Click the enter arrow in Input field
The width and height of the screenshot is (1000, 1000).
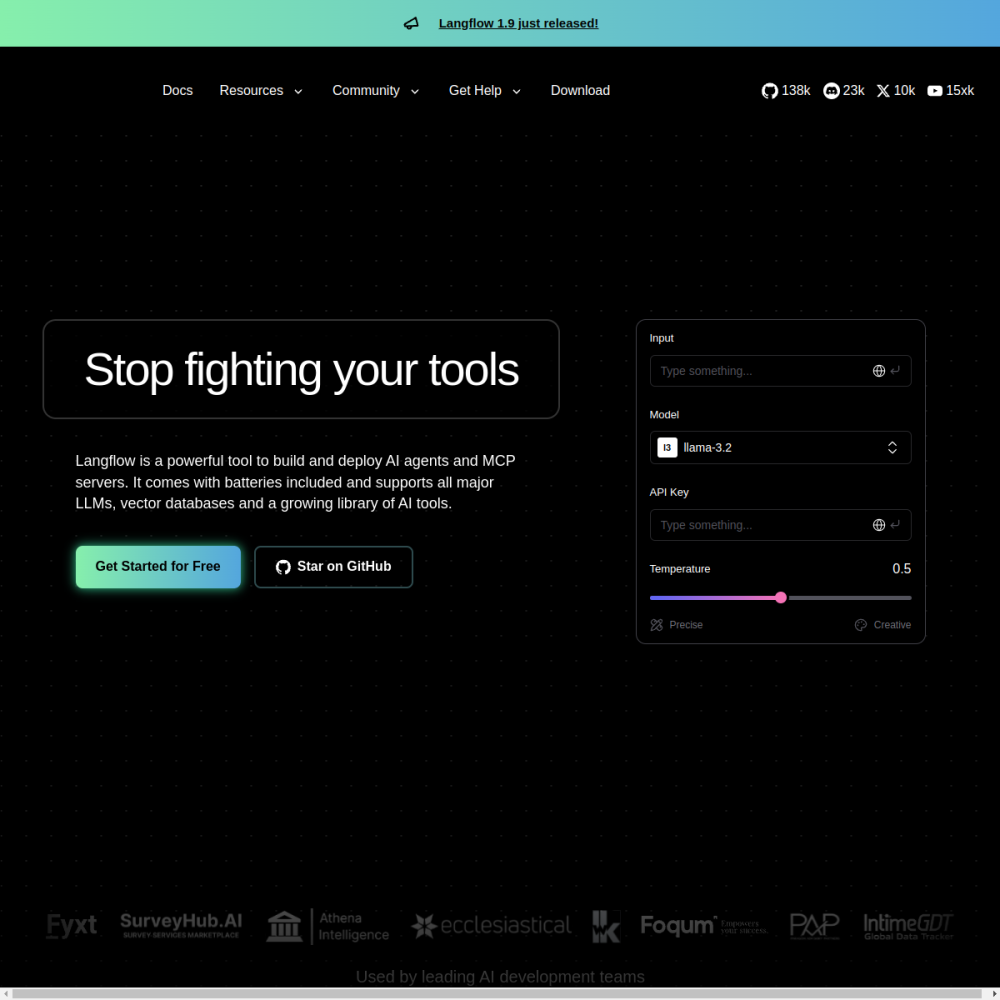(x=895, y=370)
